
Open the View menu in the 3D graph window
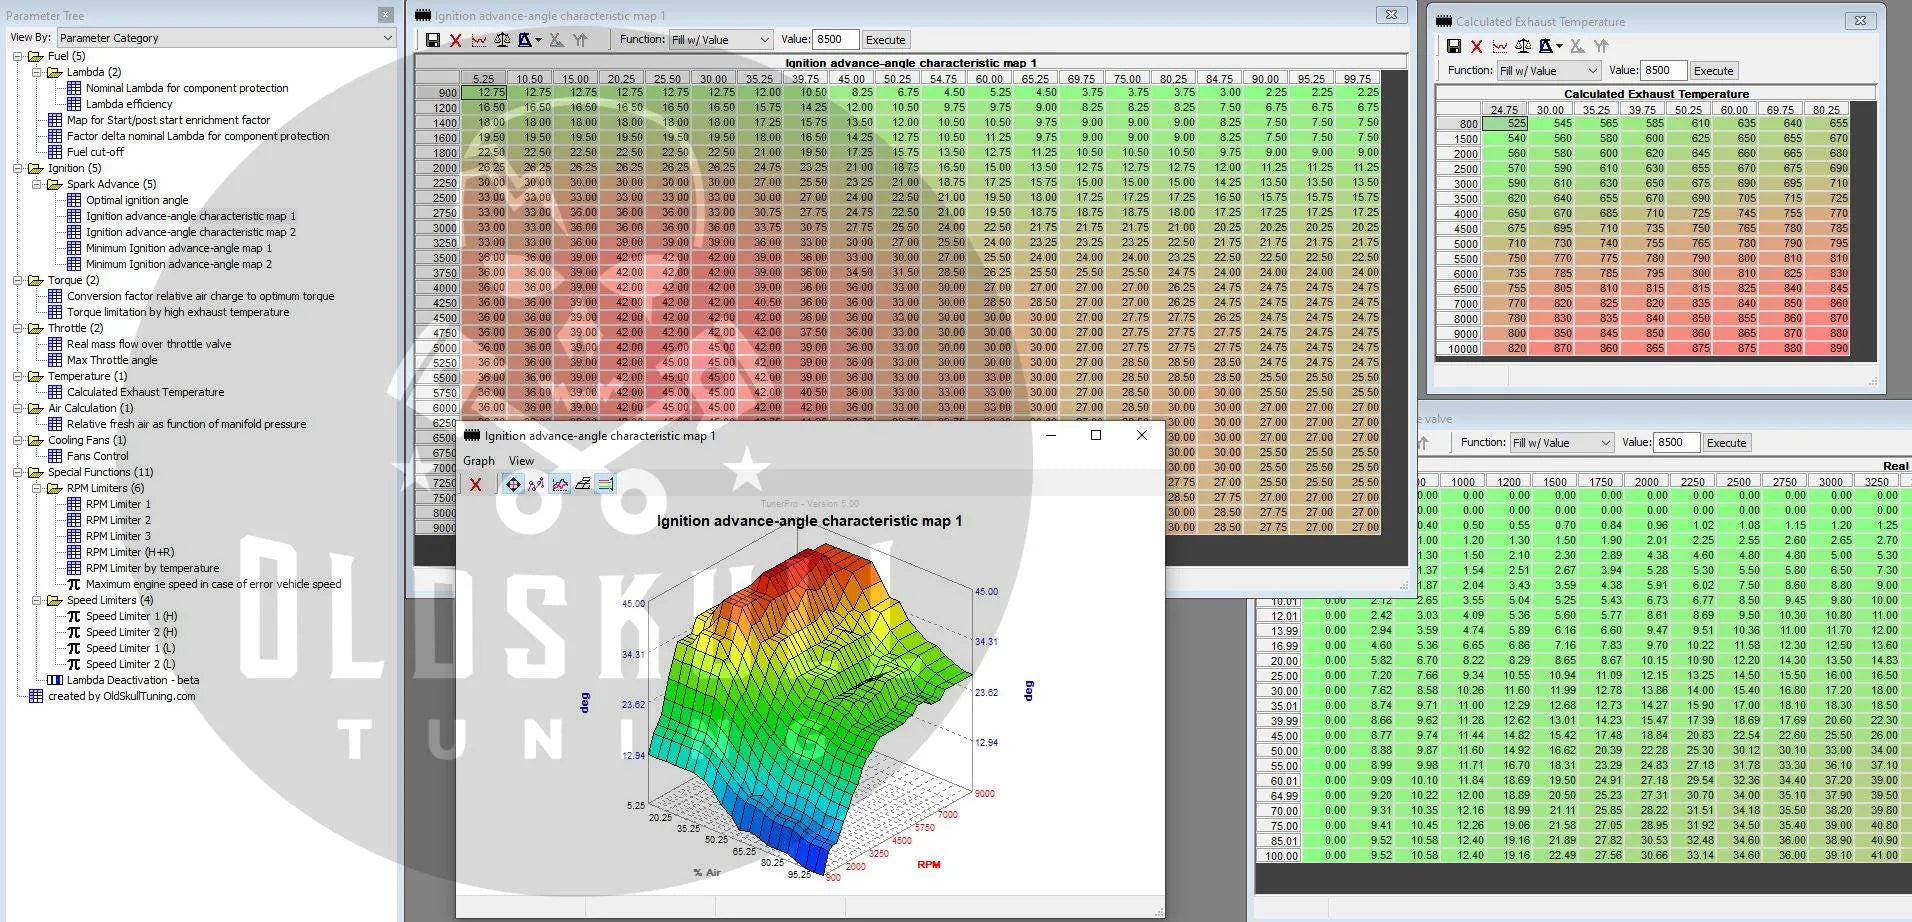pos(521,461)
